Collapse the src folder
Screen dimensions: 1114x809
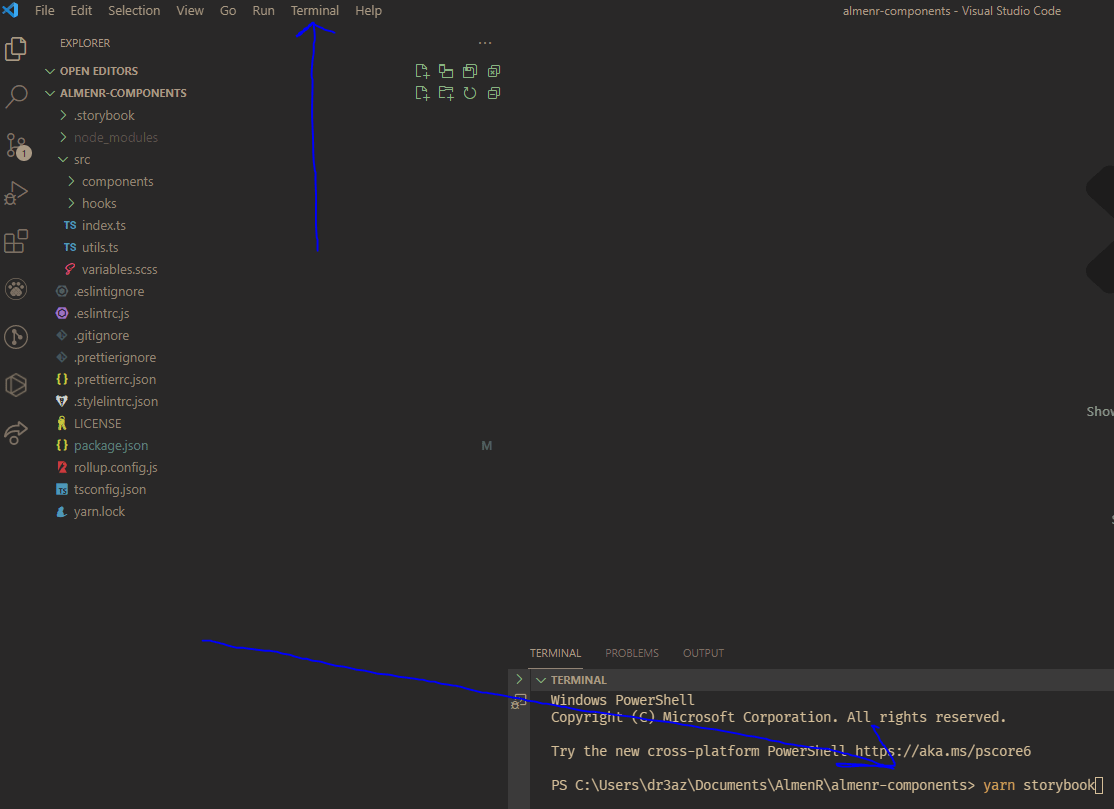point(63,159)
